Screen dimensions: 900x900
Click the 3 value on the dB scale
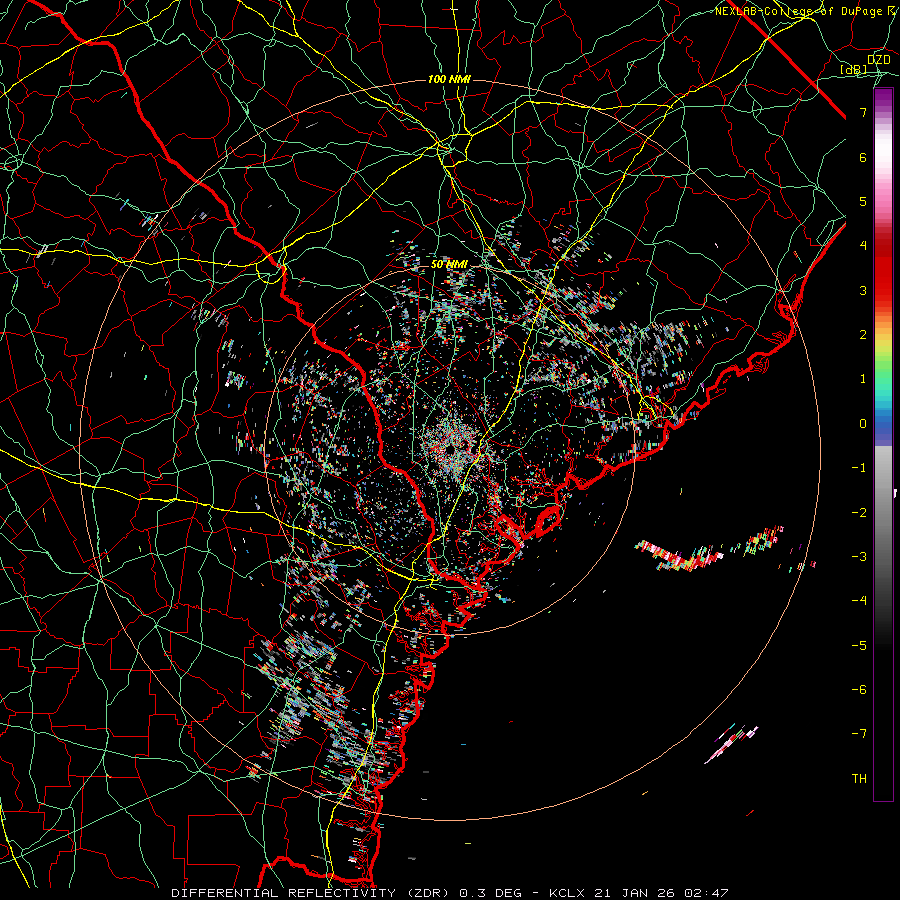point(863,290)
